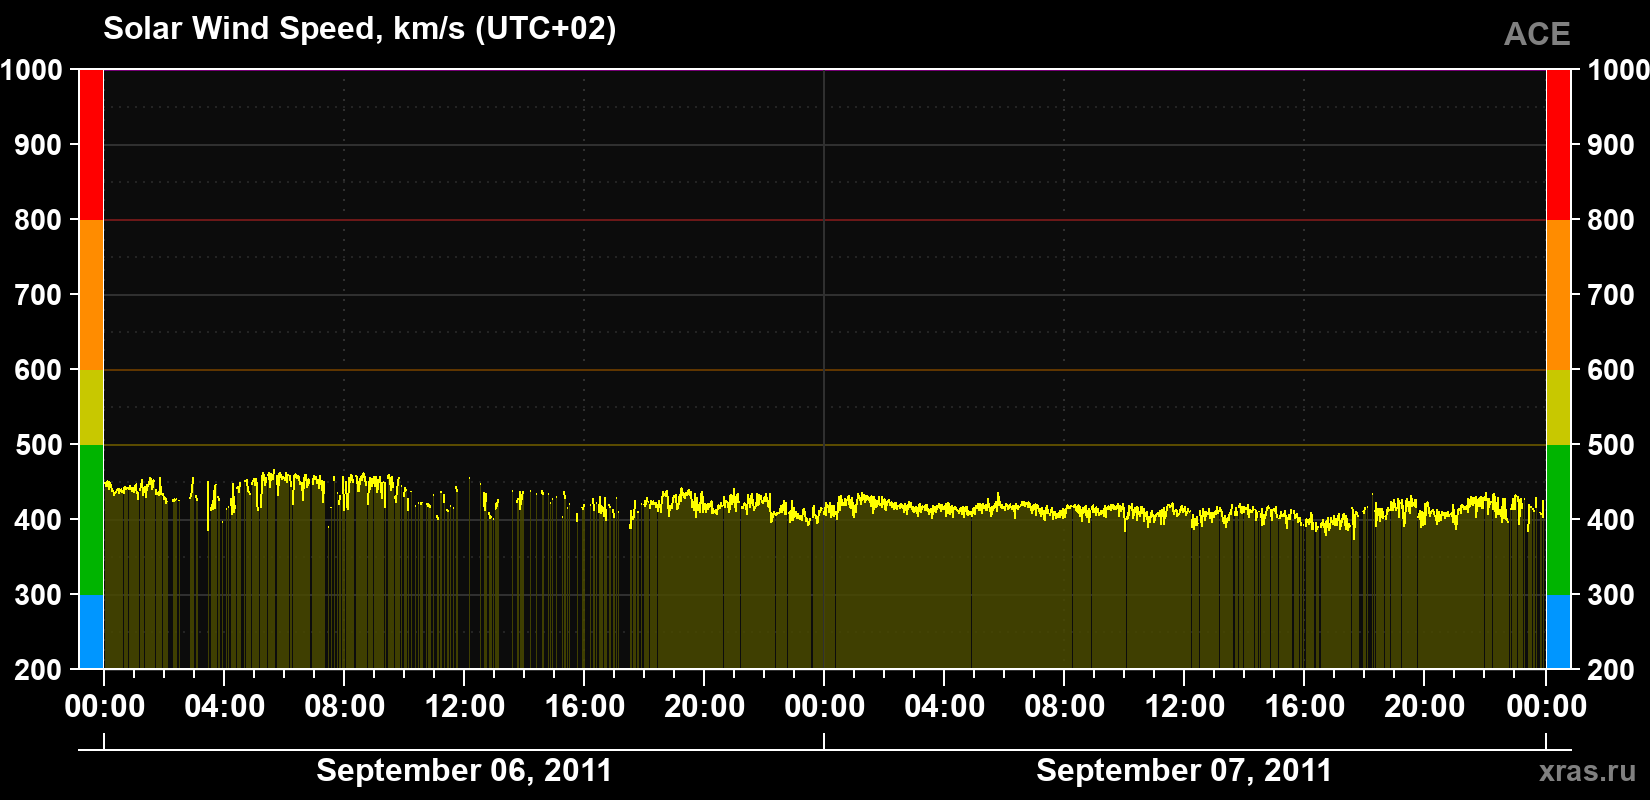This screenshot has height=800, width=1650.
Task: Click the 800 value on the left axis
Action: [39, 220]
